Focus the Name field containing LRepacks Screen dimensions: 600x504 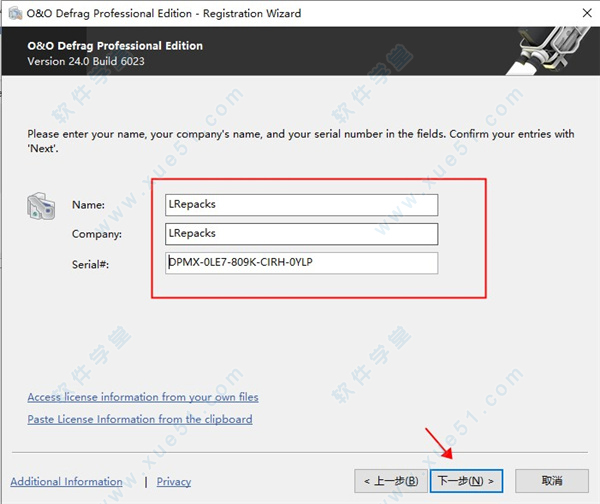click(x=302, y=204)
